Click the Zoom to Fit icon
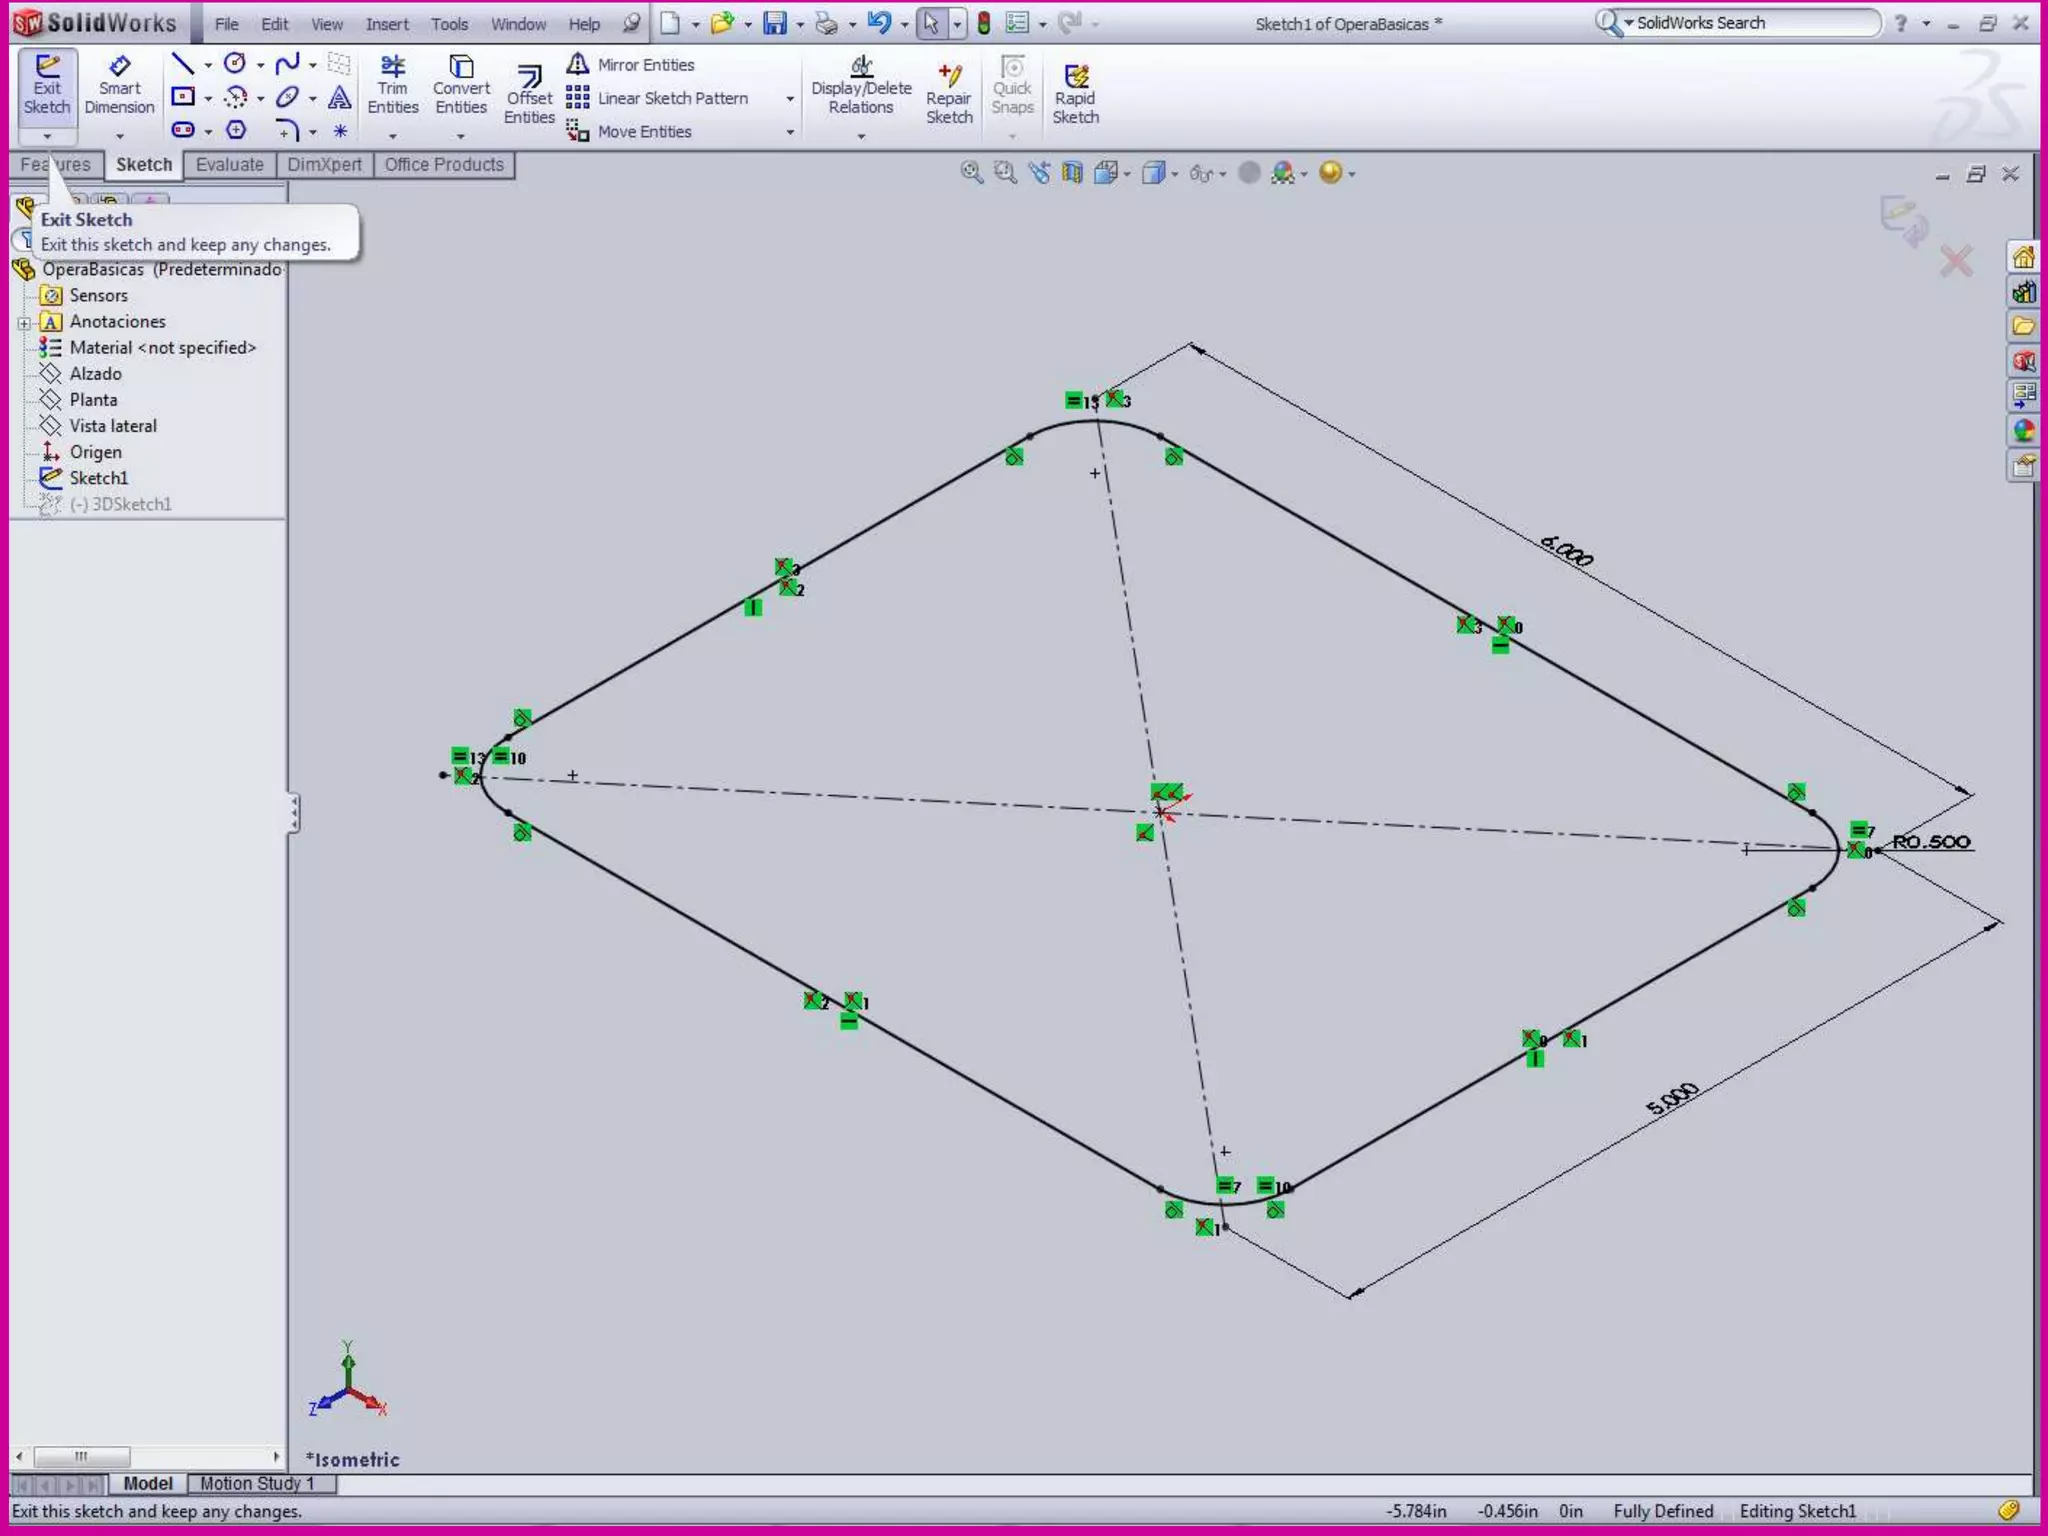 (x=971, y=173)
